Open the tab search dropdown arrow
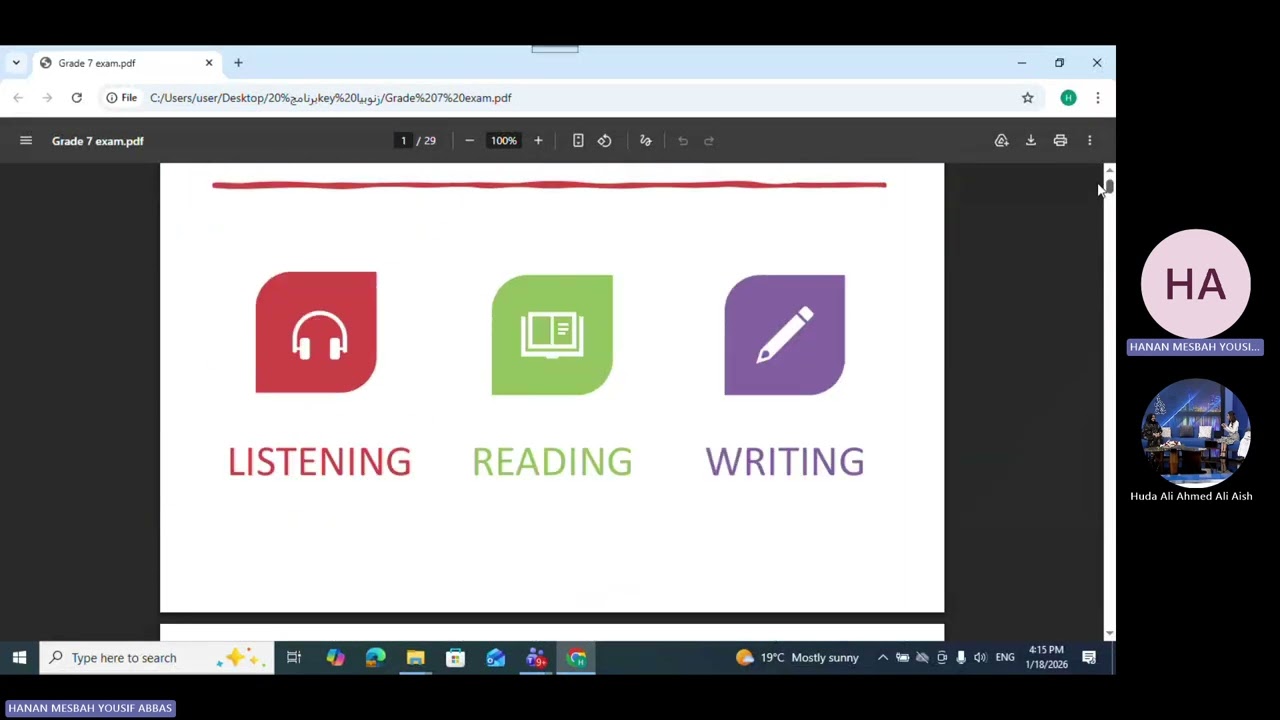1280x720 pixels. [x=16, y=63]
